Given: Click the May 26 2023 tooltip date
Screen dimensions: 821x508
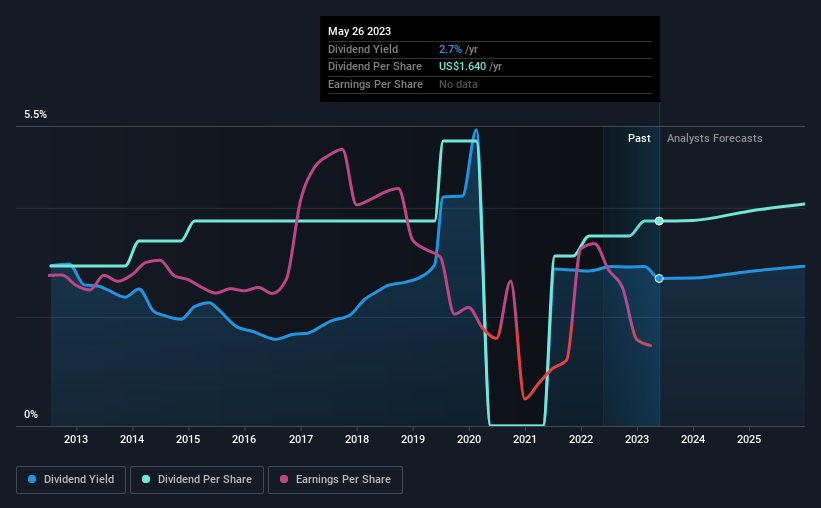Looking at the screenshot, I should [x=359, y=31].
